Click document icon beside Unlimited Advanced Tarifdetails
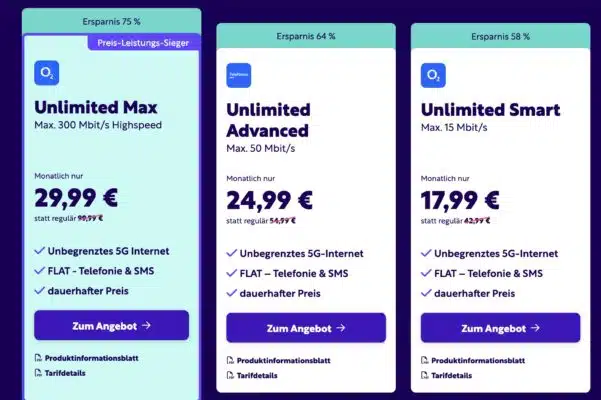Viewport: 601px width, 400px height. click(227, 375)
